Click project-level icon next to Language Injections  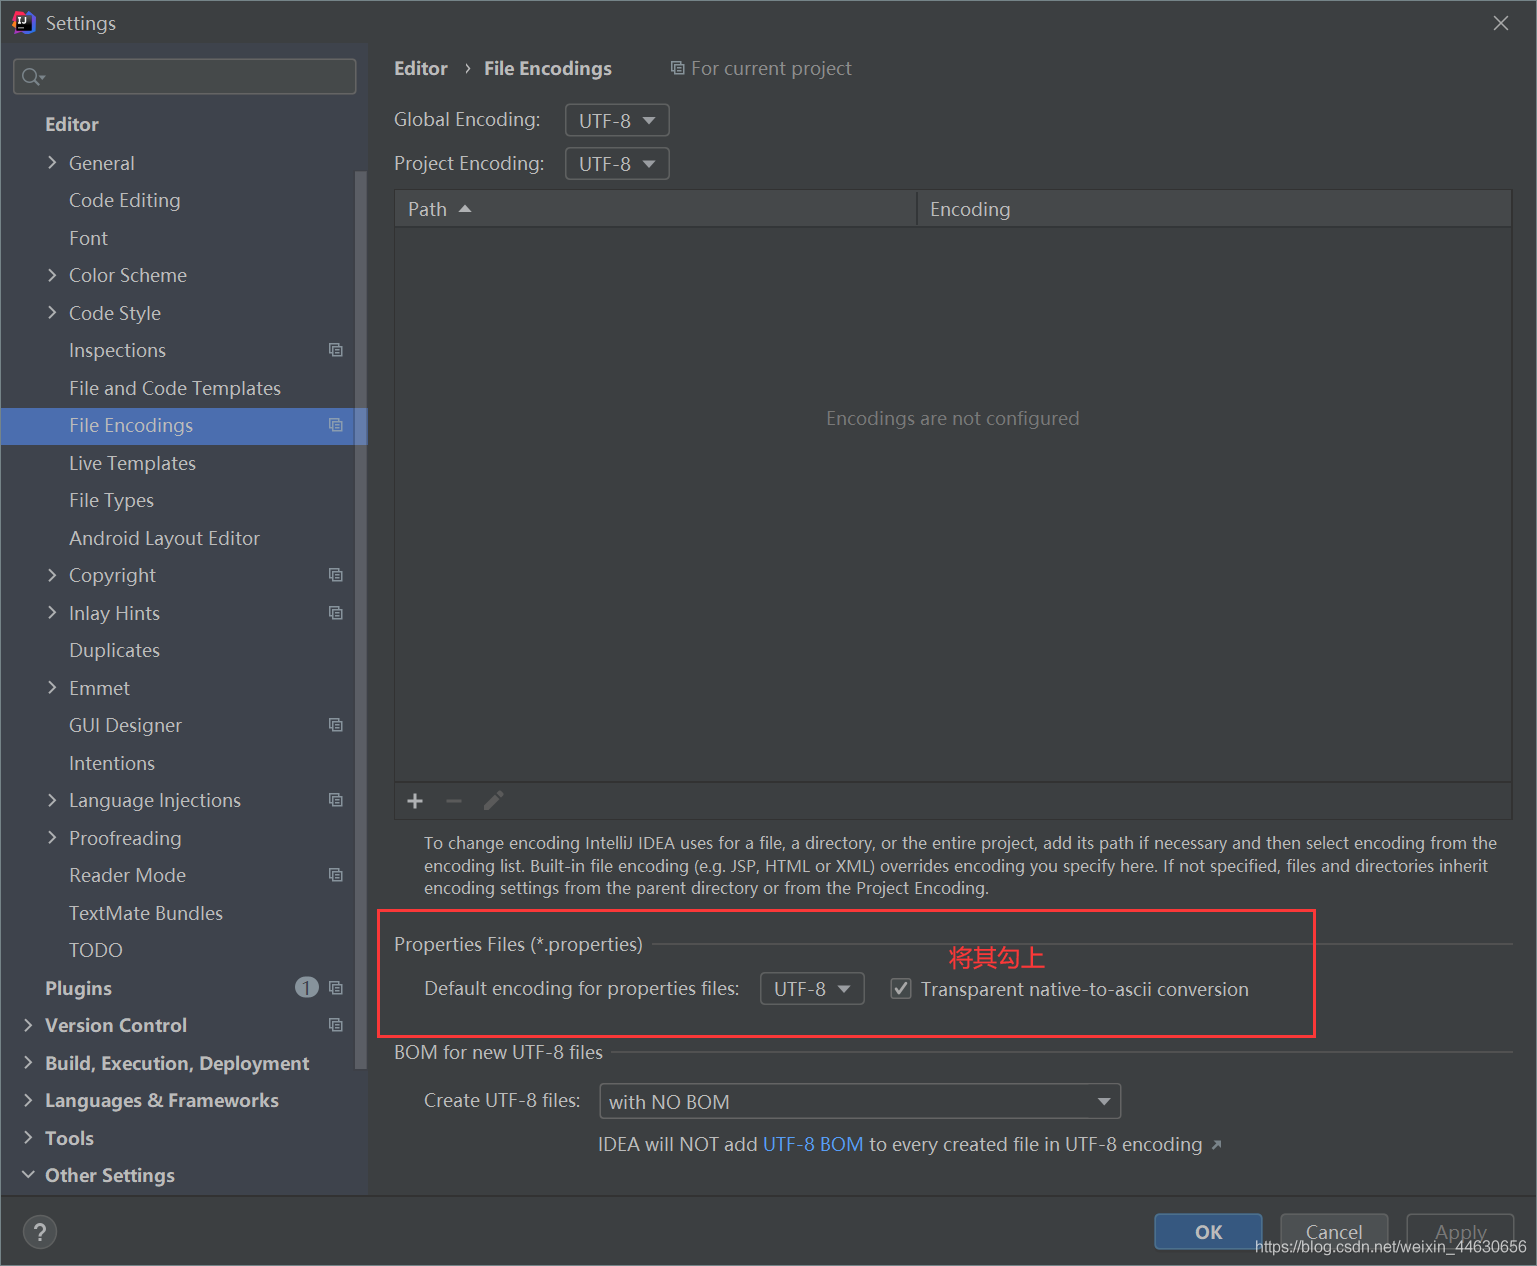coord(336,800)
